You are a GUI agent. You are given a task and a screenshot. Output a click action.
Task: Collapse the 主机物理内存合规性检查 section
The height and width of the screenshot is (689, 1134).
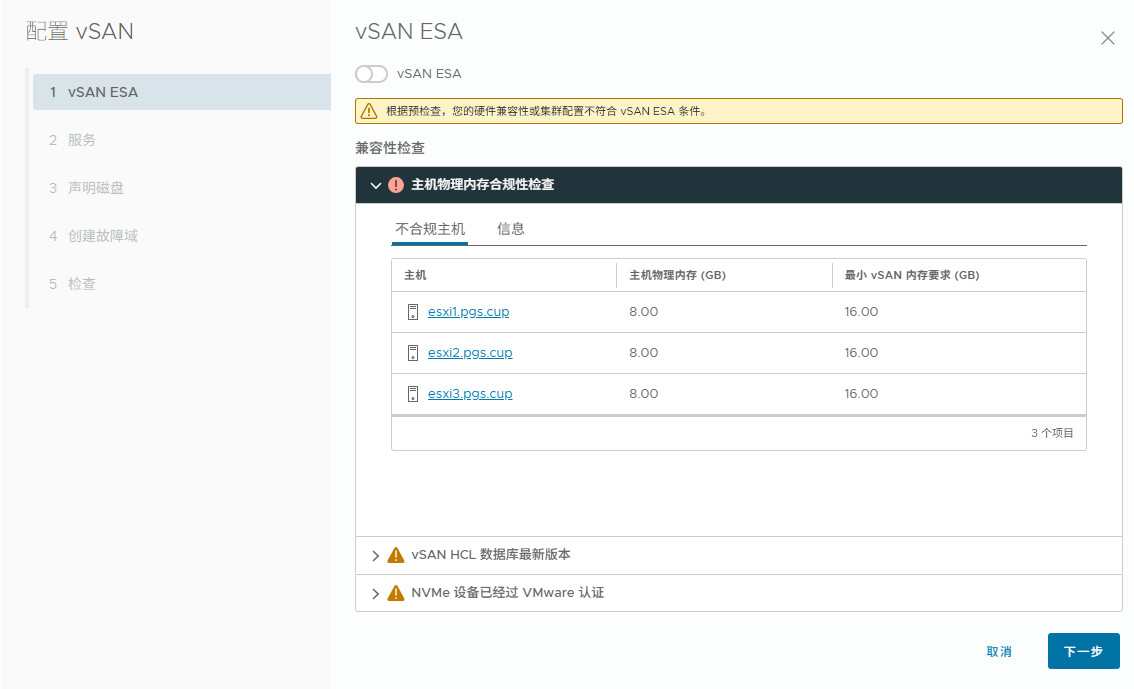coord(375,186)
